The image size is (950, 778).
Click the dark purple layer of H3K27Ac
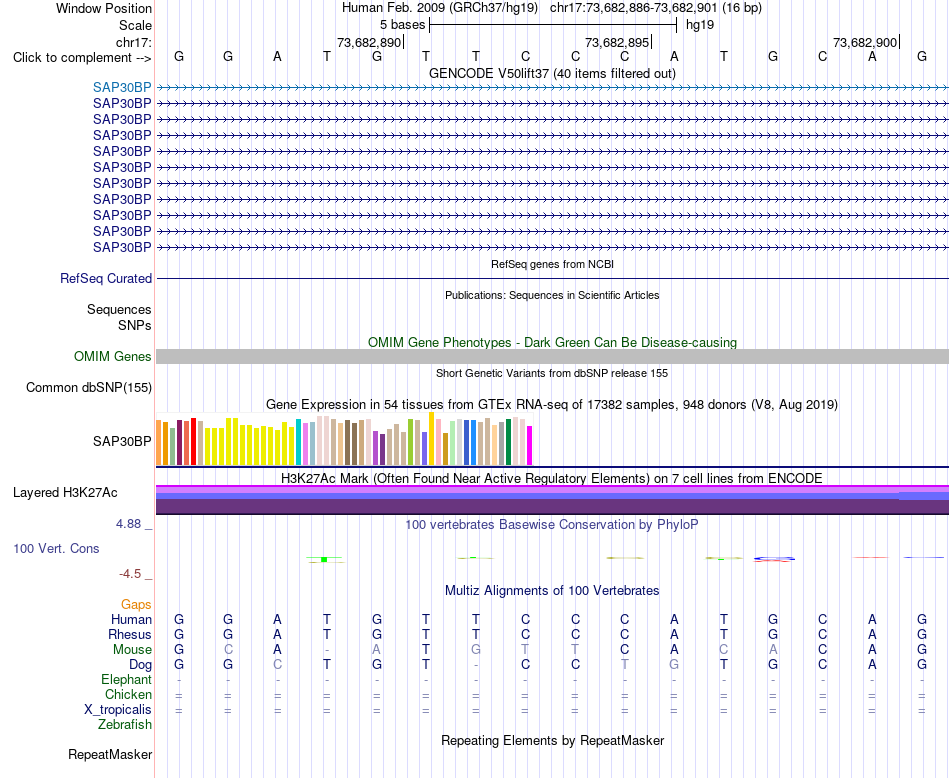pyautogui.click(x=552, y=507)
